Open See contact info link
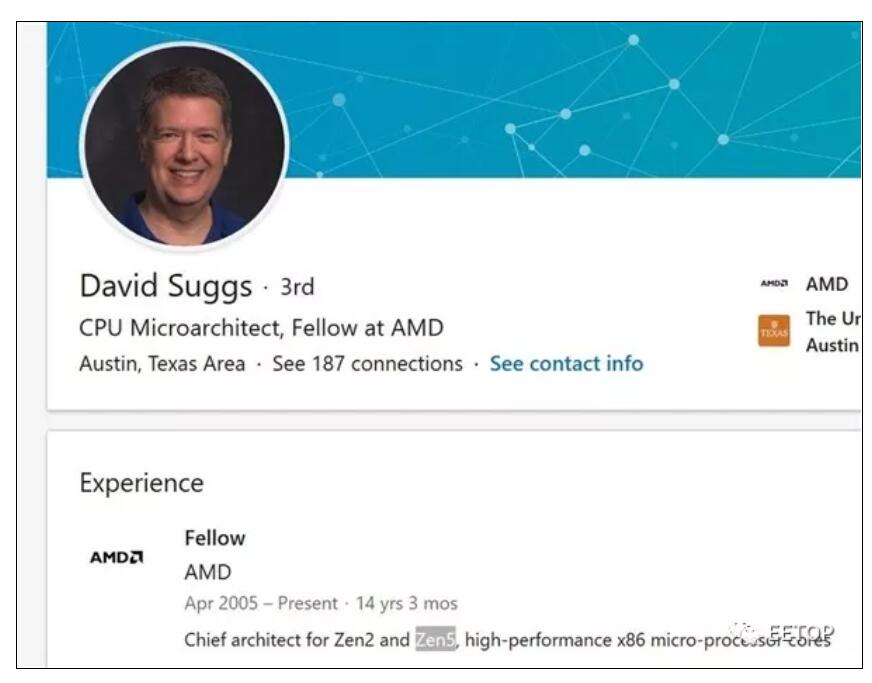 566,363
